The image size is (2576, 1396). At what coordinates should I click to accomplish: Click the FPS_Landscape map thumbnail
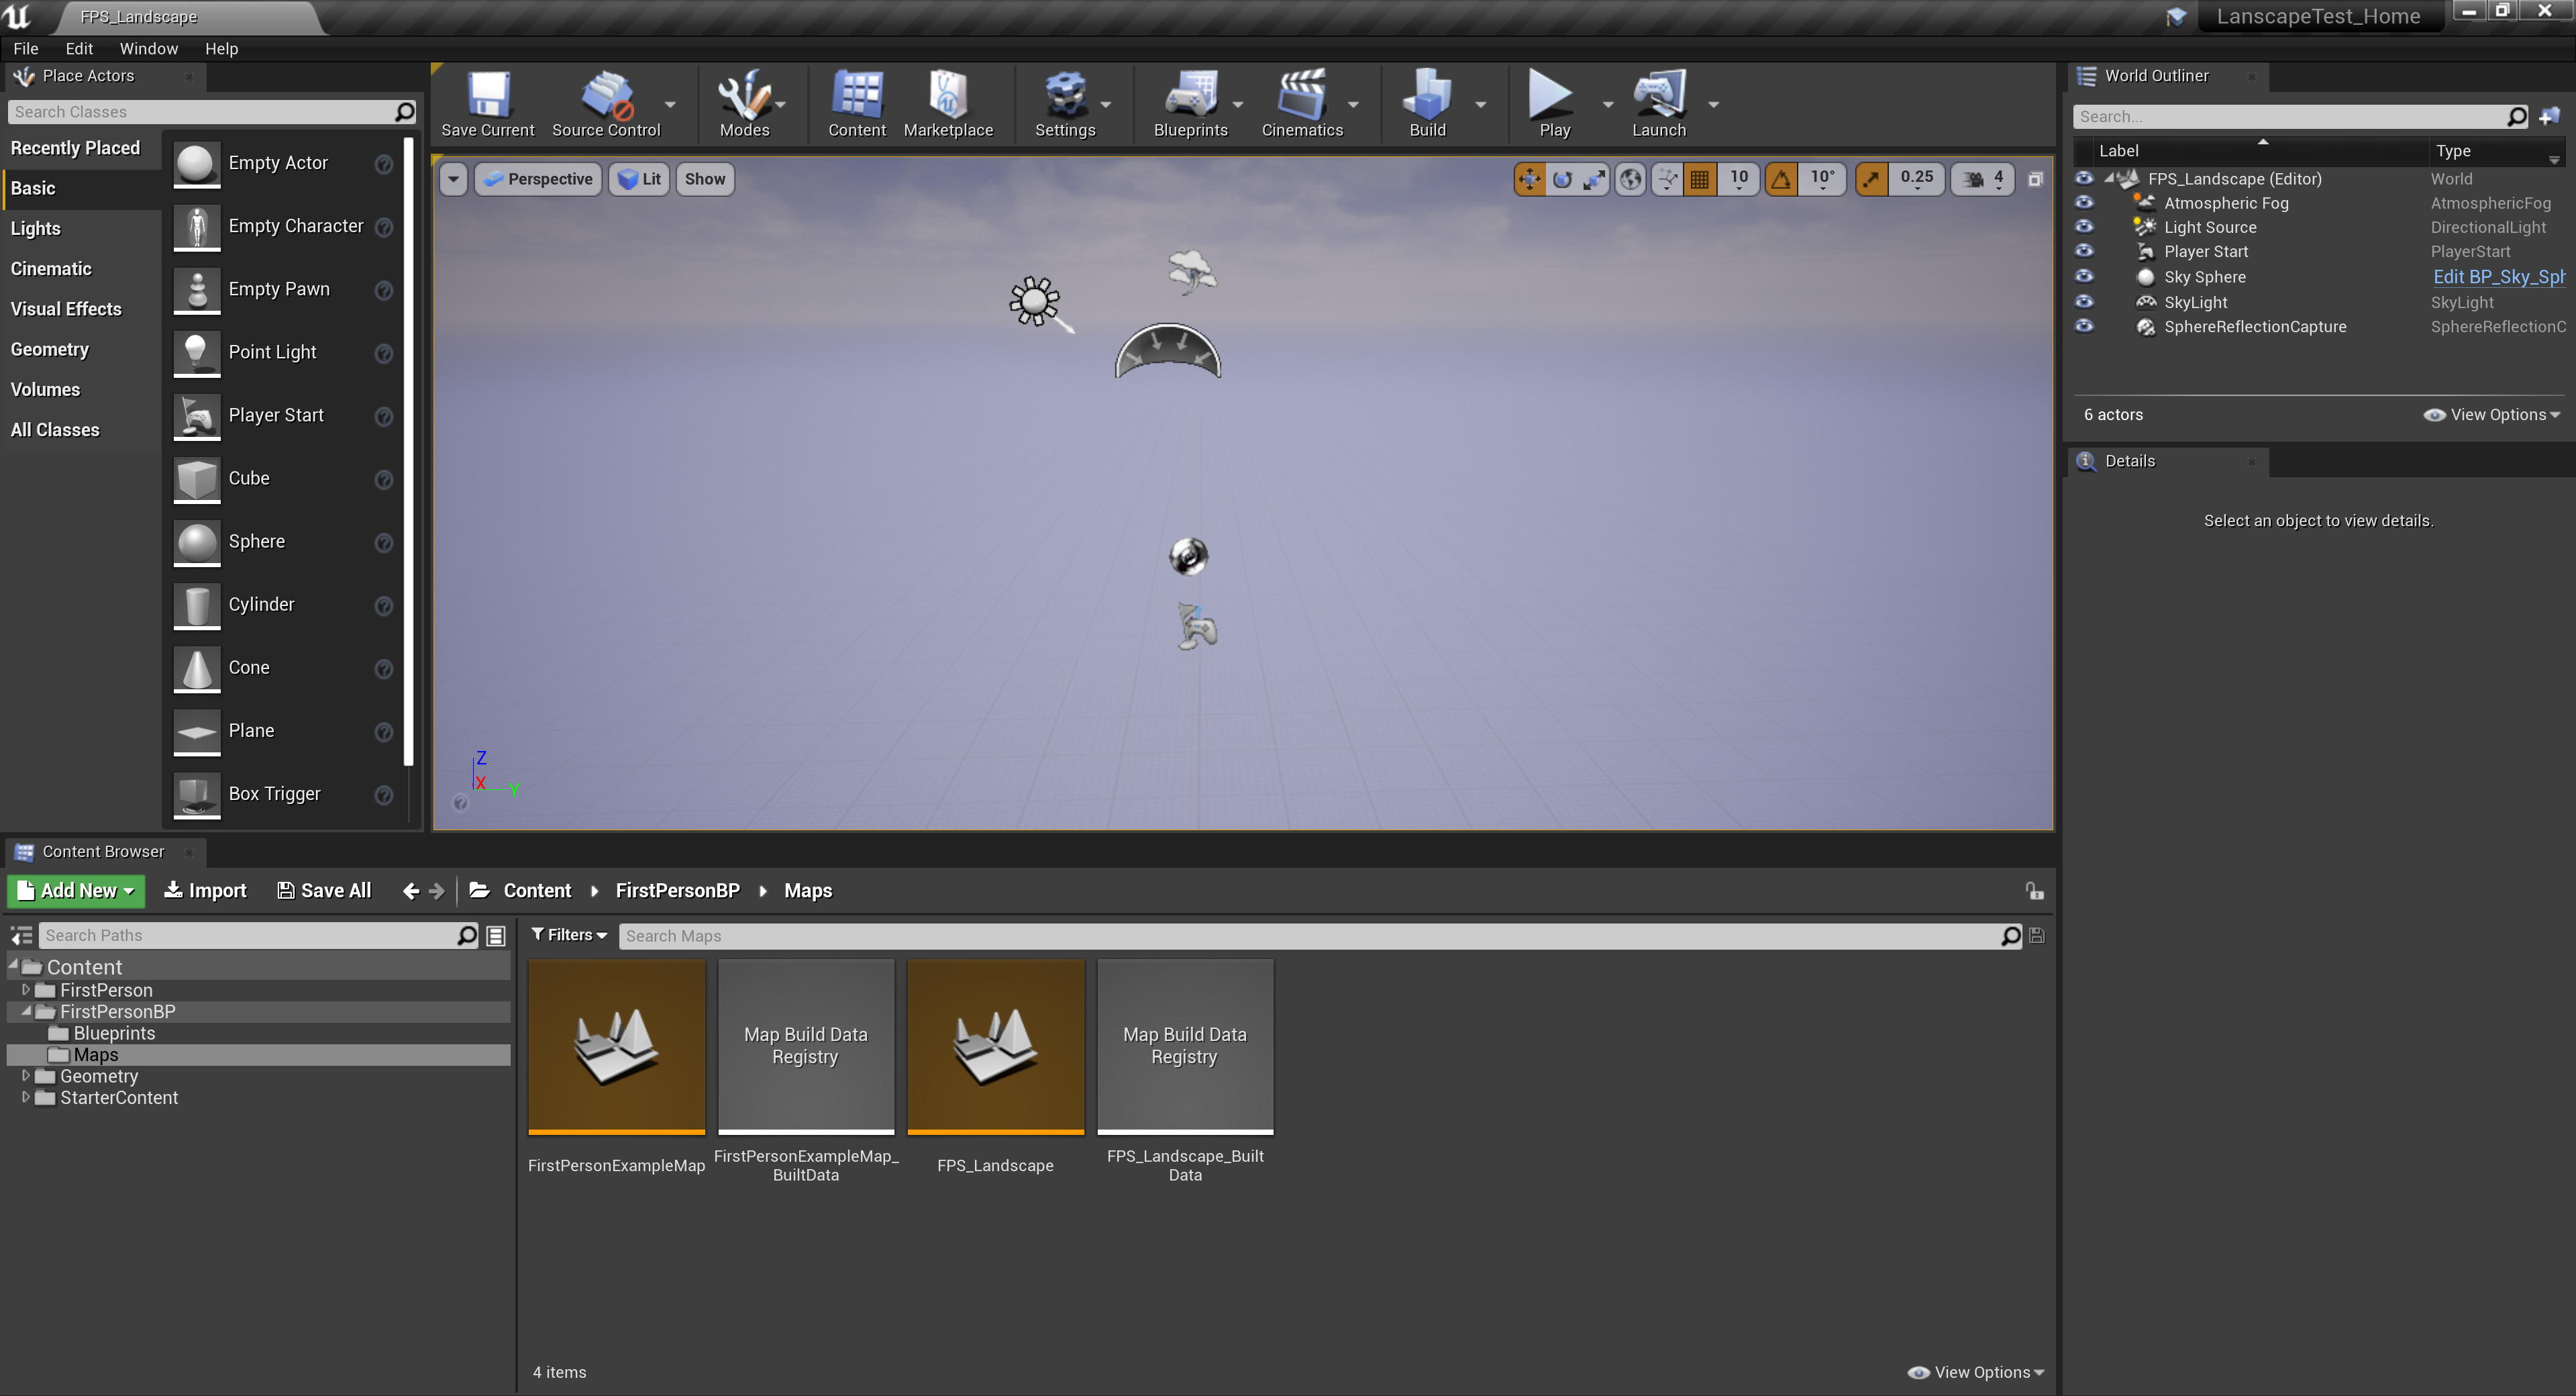pos(995,1046)
